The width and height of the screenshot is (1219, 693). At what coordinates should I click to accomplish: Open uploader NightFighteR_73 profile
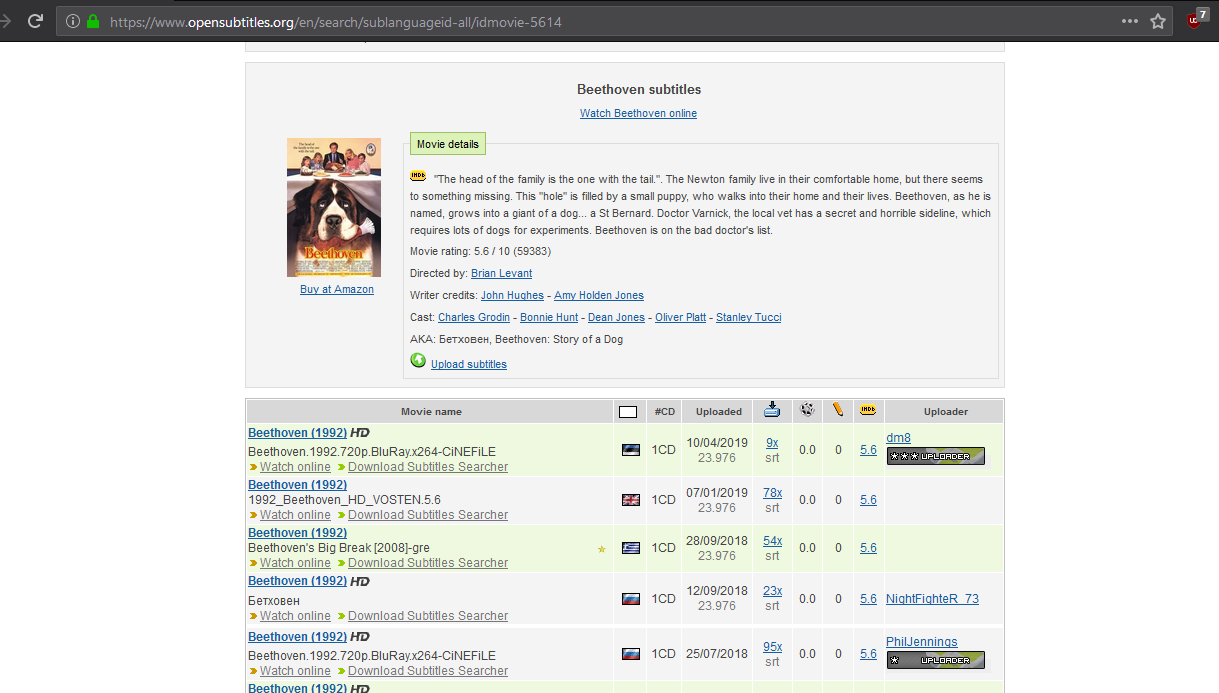click(932, 599)
